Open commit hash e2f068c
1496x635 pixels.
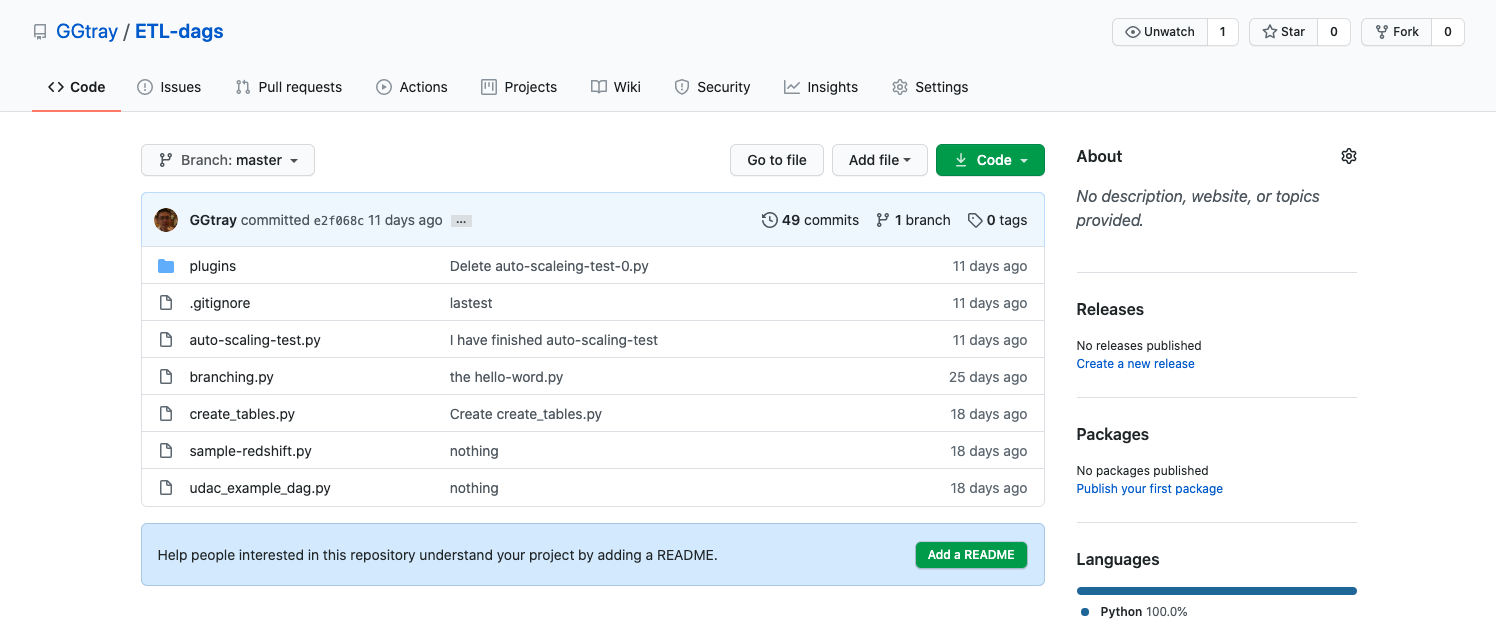[x=339, y=220]
